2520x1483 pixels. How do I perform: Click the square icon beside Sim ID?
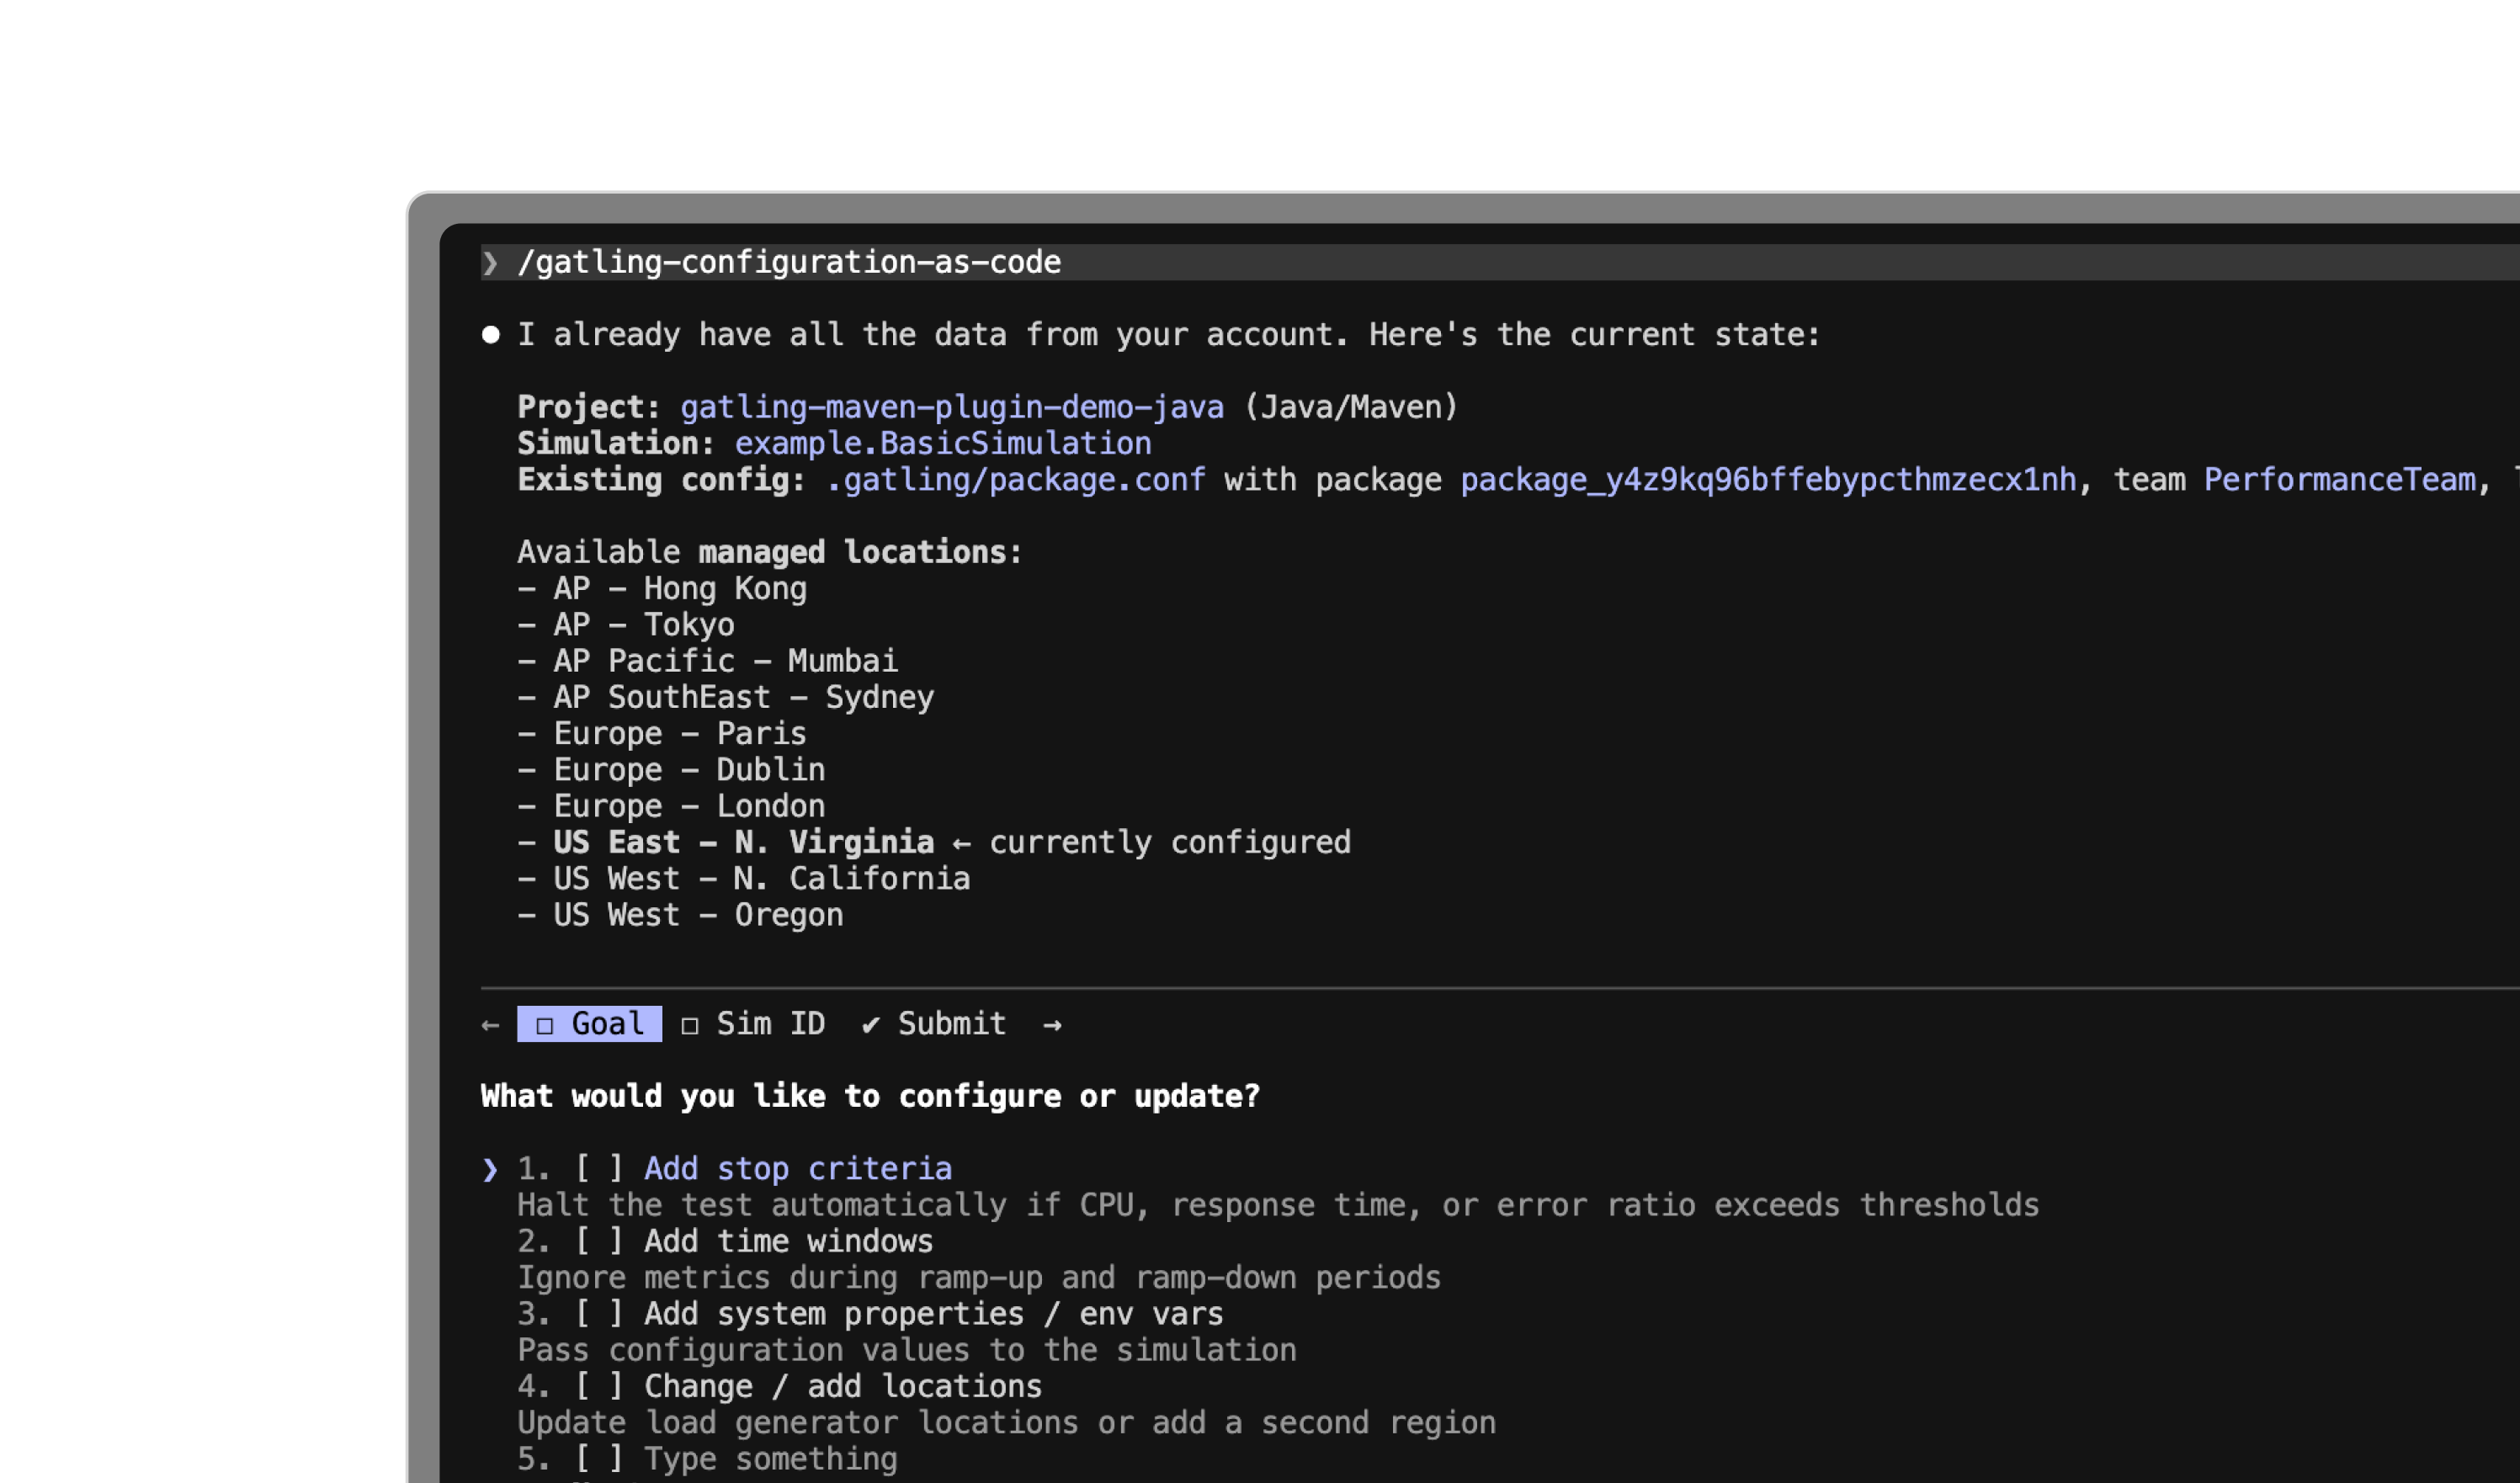[x=689, y=1025]
